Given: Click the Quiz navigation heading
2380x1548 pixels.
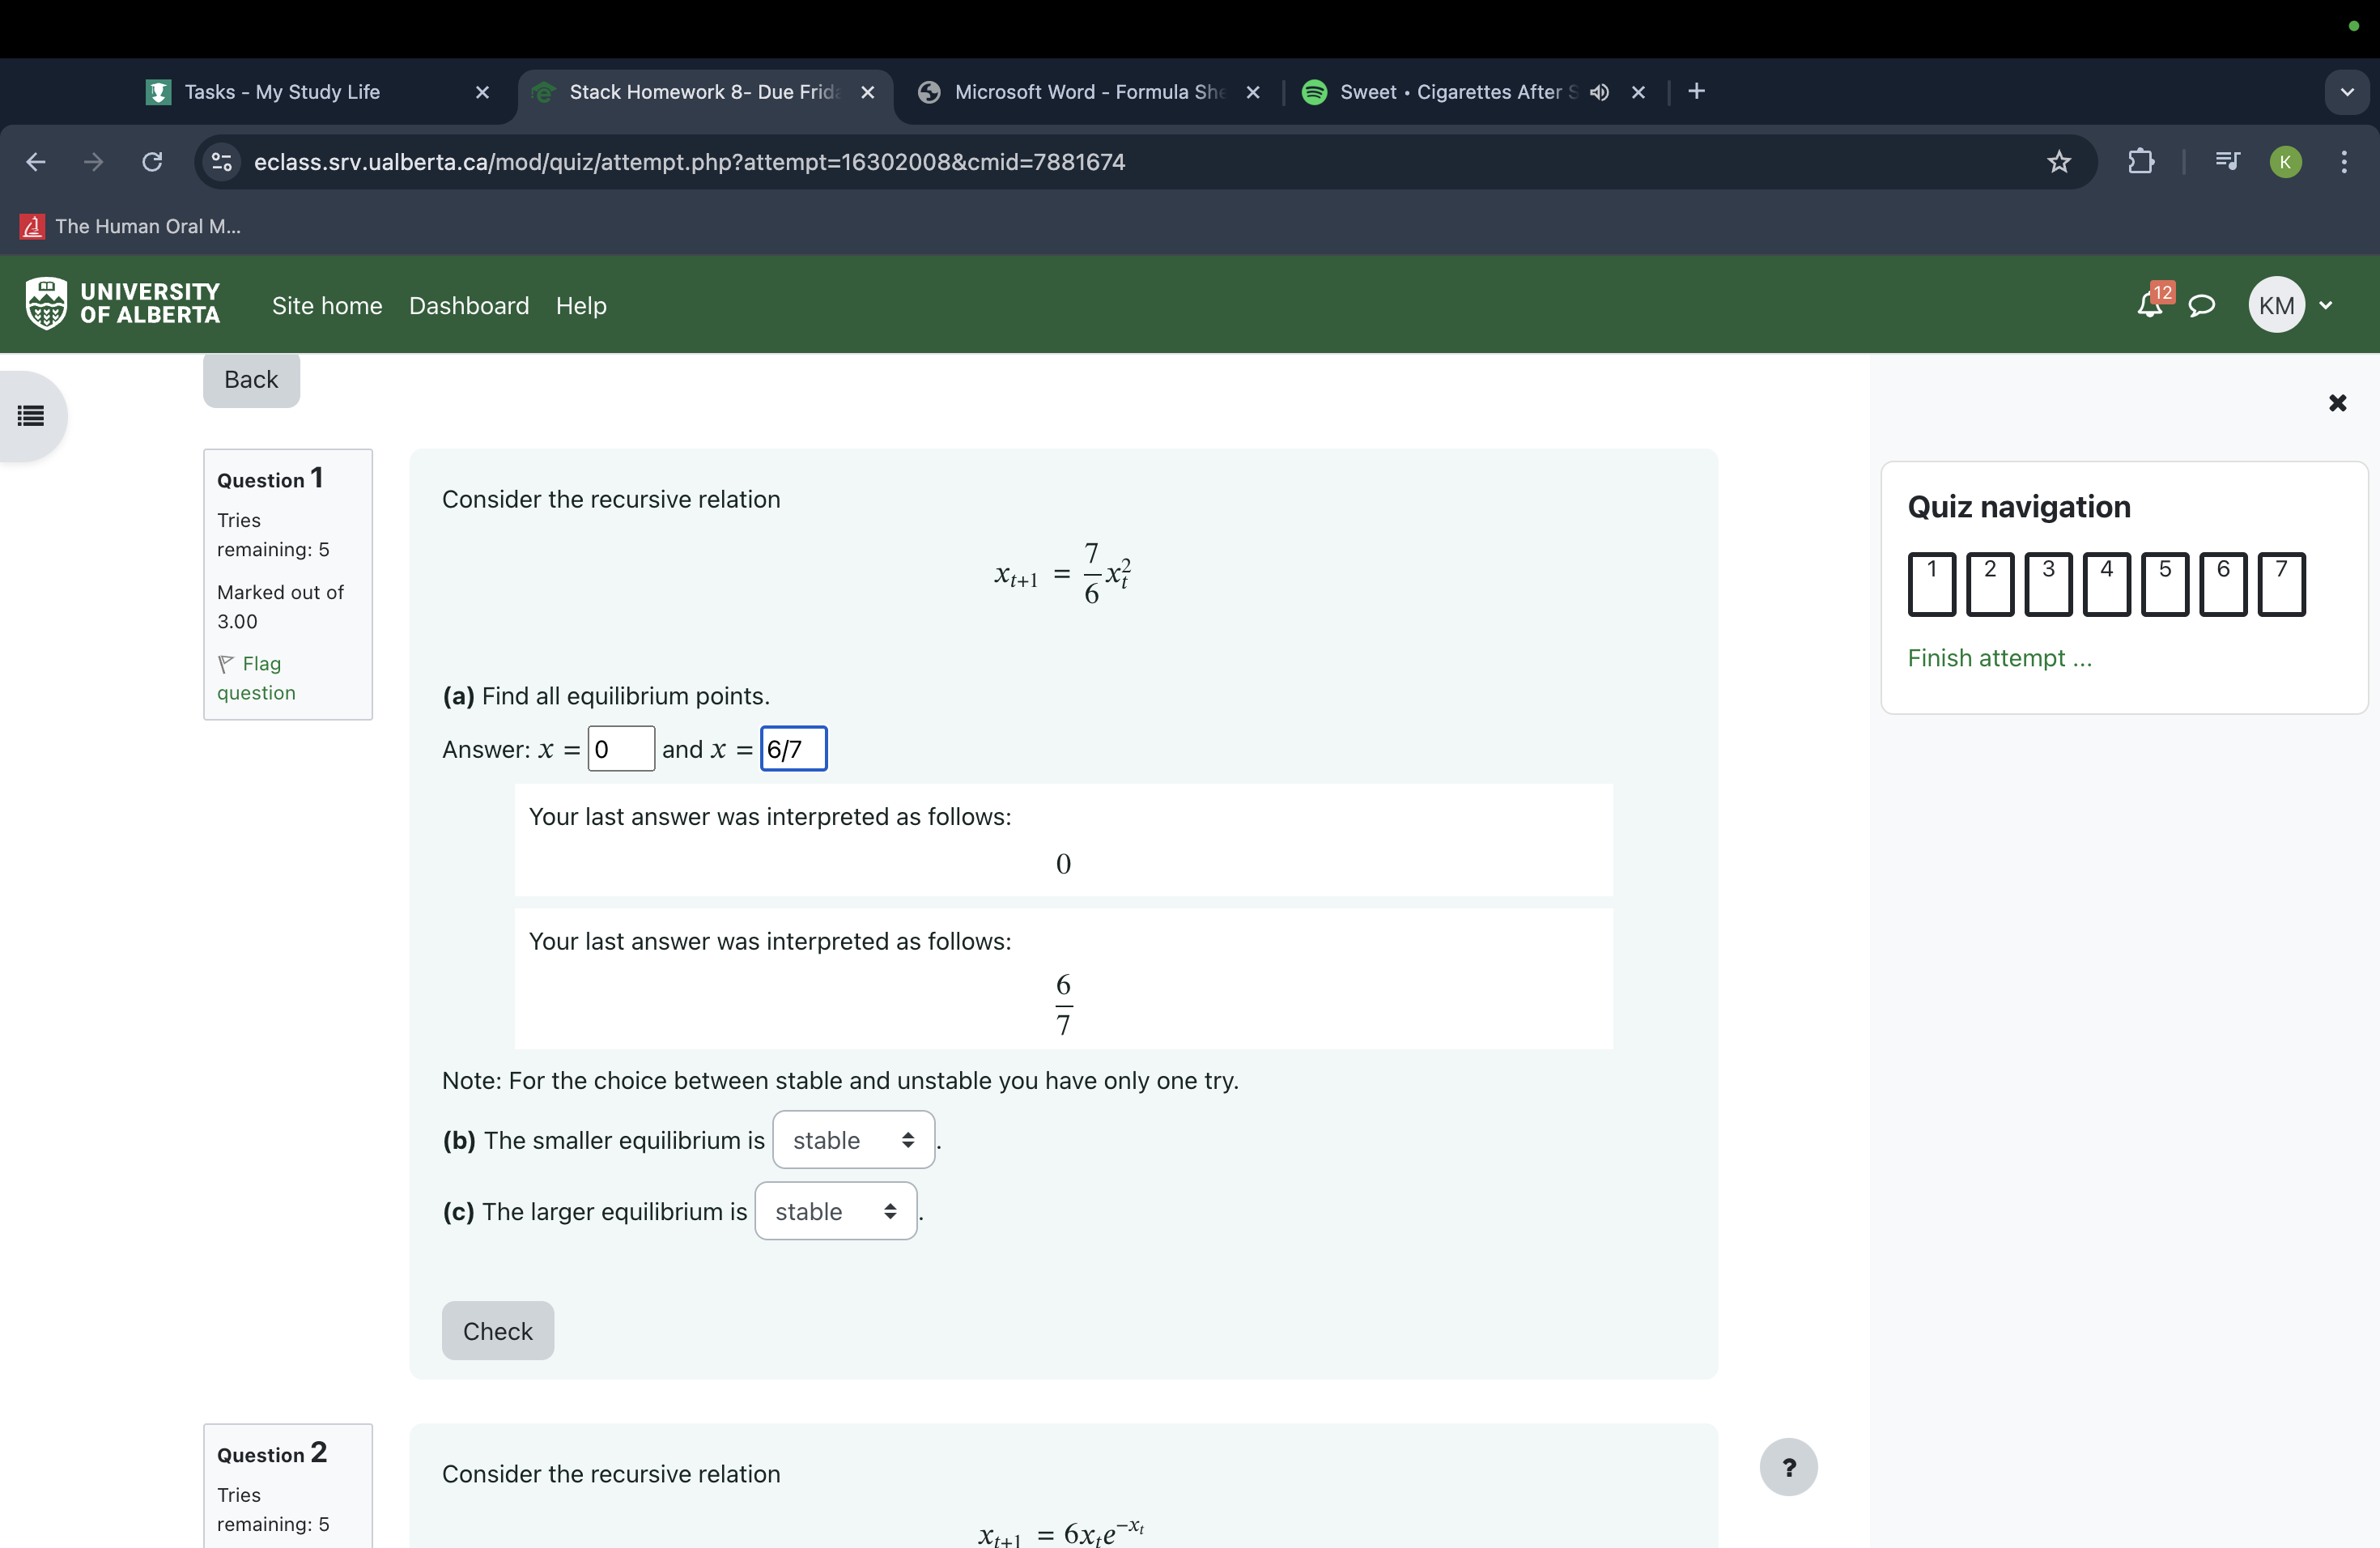Looking at the screenshot, I should (x=2018, y=506).
